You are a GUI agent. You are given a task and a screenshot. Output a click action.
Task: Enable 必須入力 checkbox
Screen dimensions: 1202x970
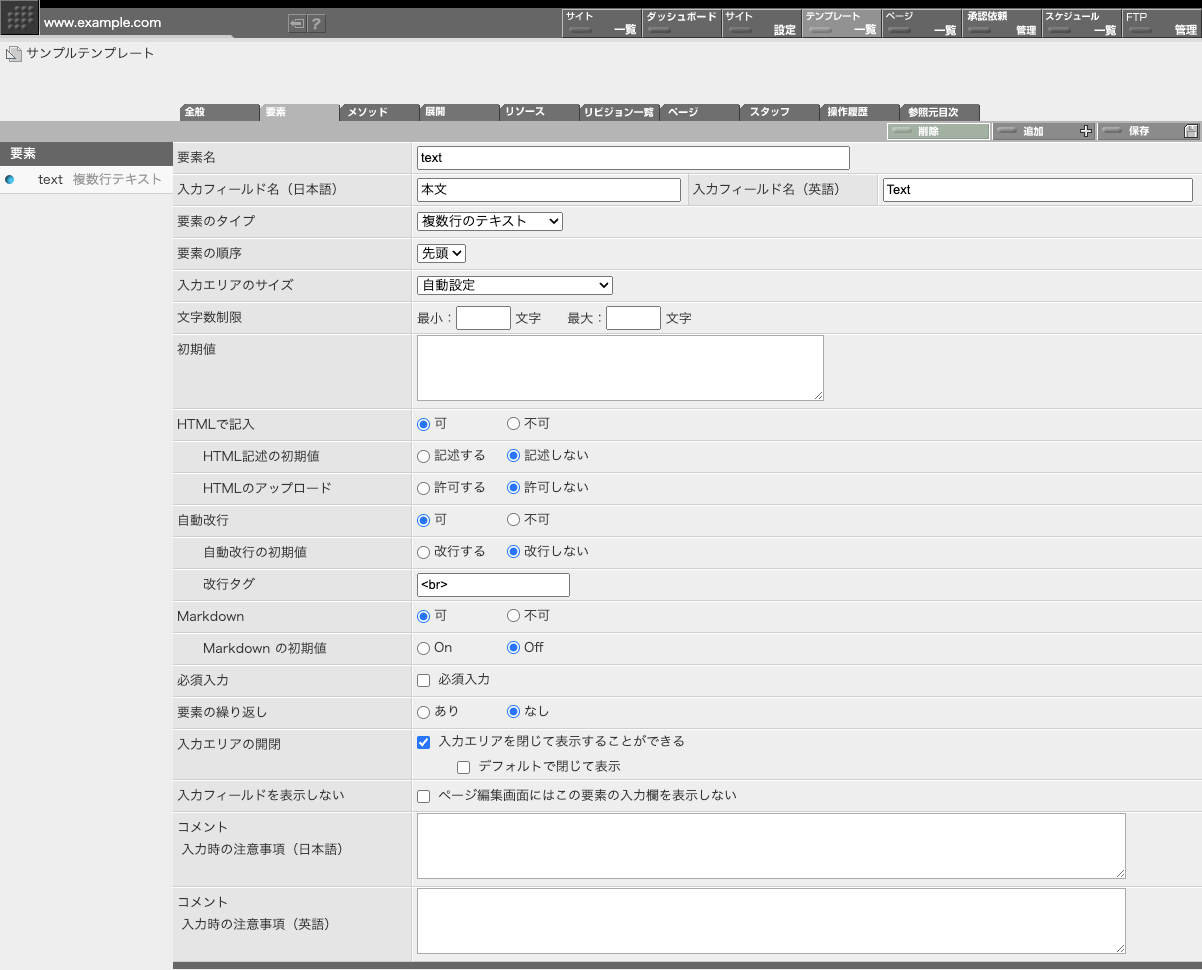click(423, 680)
